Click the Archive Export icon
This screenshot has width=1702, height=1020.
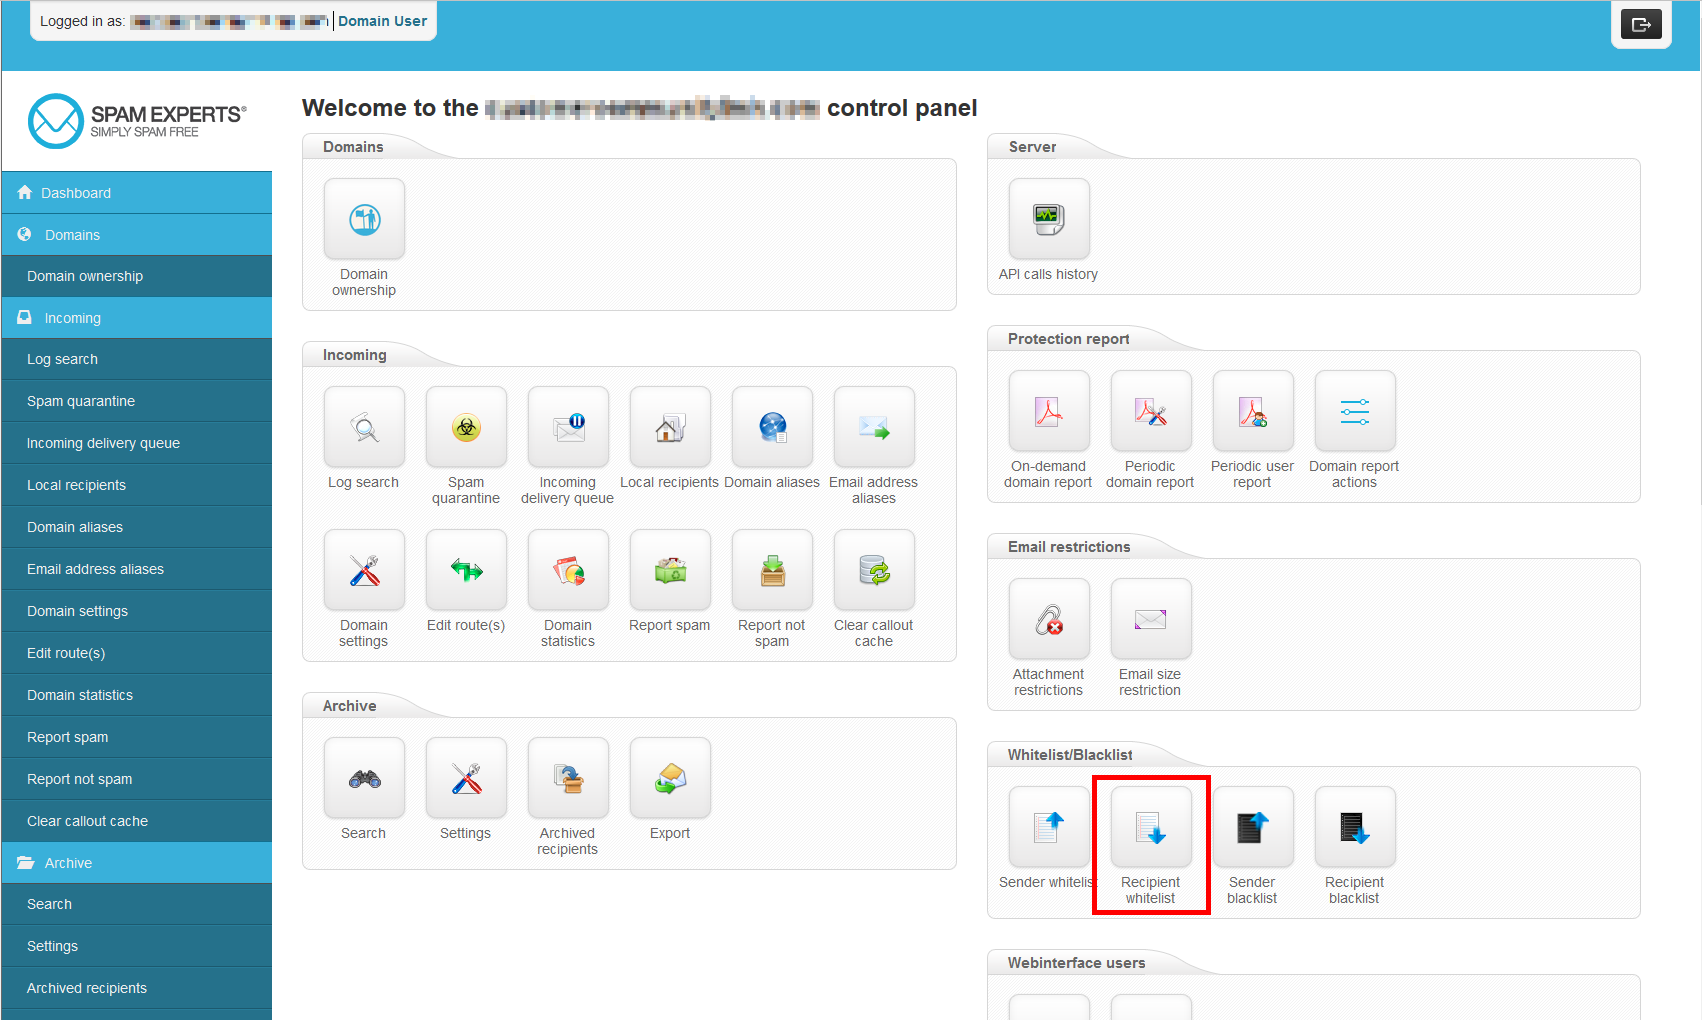tap(670, 779)
